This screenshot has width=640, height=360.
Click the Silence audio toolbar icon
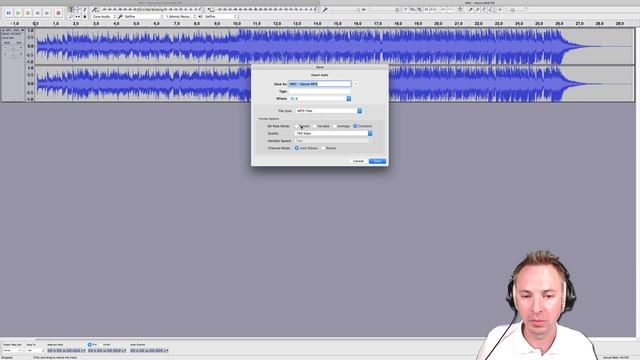click(433, 9)
